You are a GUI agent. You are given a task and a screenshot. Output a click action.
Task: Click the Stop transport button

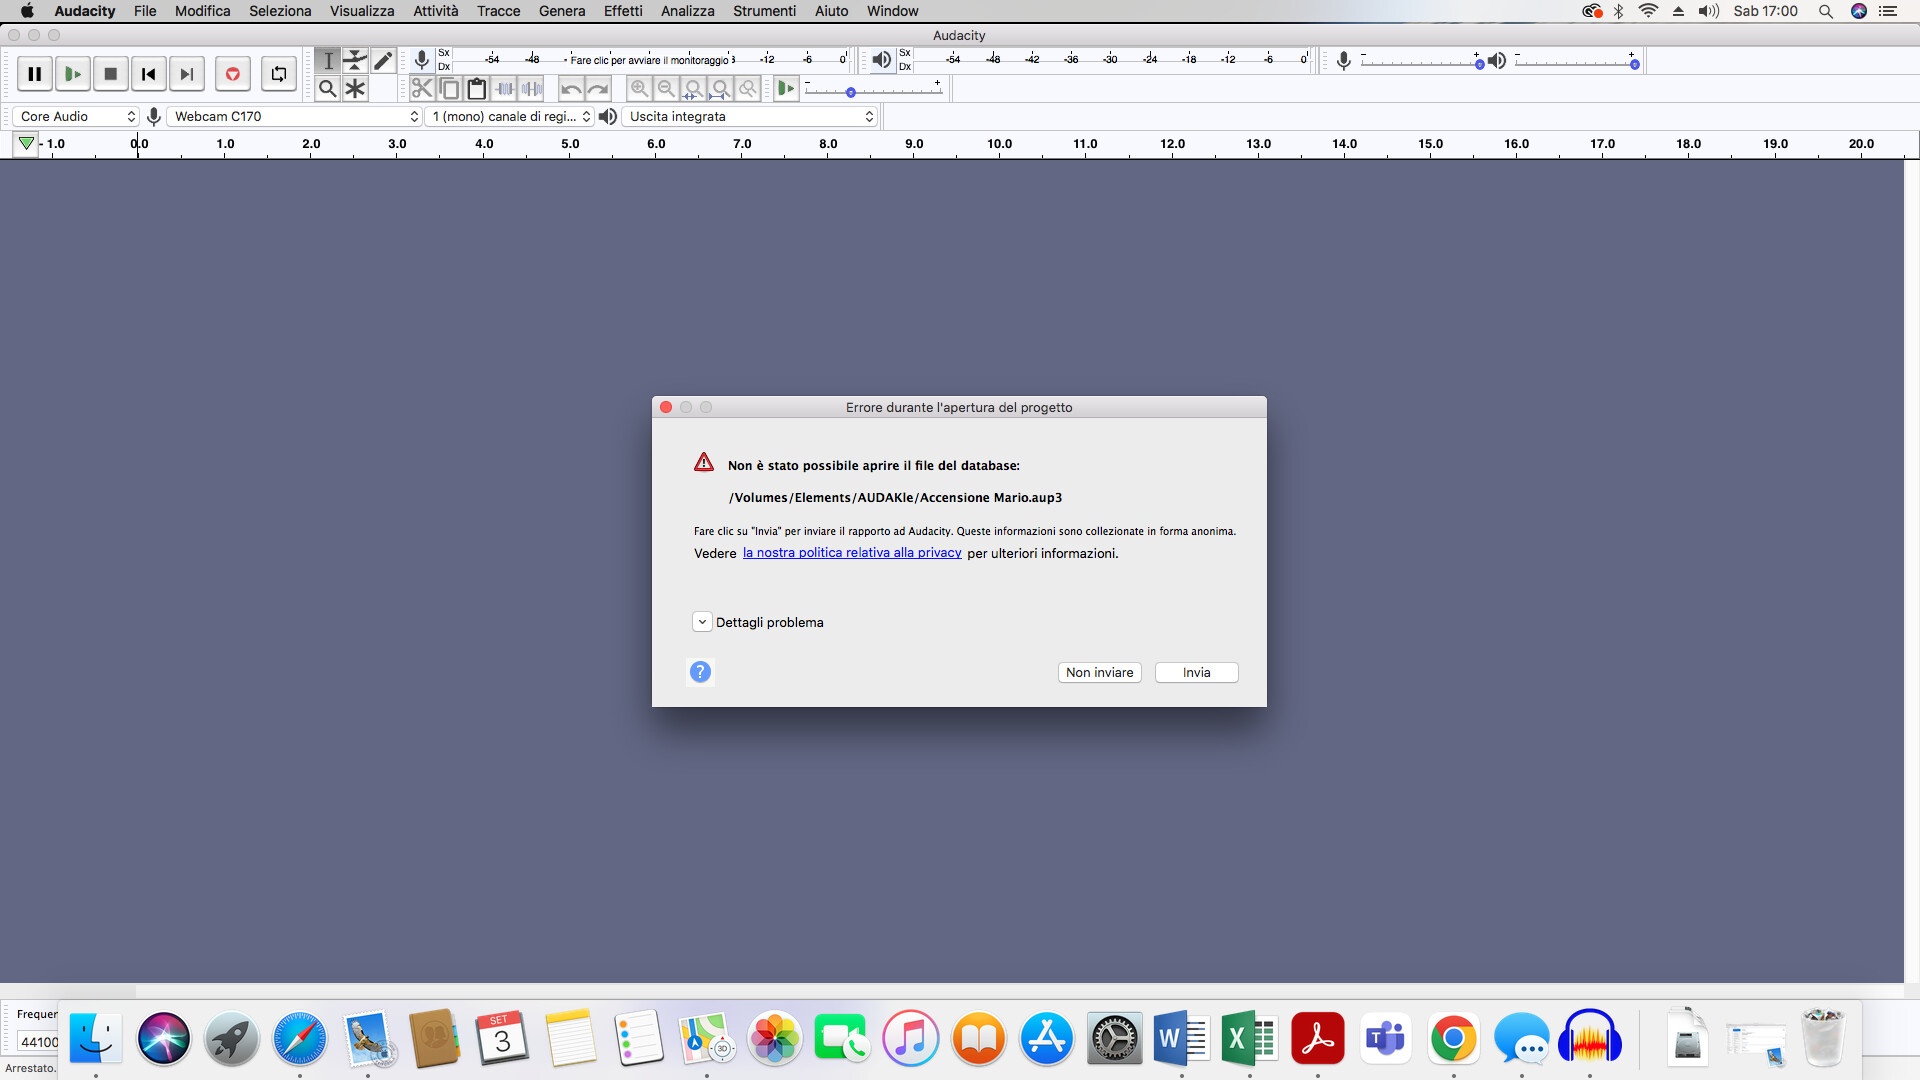[x=111, y=74]
